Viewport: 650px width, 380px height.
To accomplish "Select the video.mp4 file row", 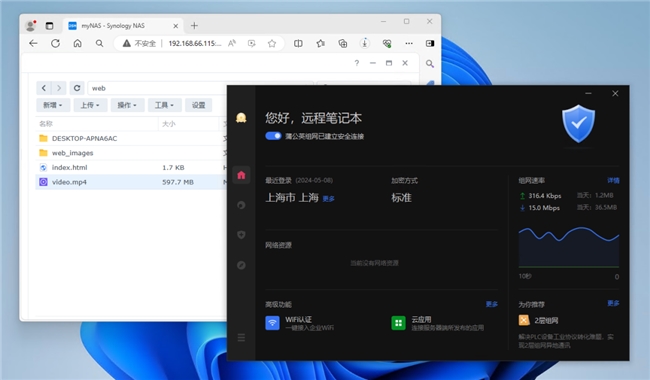I will [131, 182].
